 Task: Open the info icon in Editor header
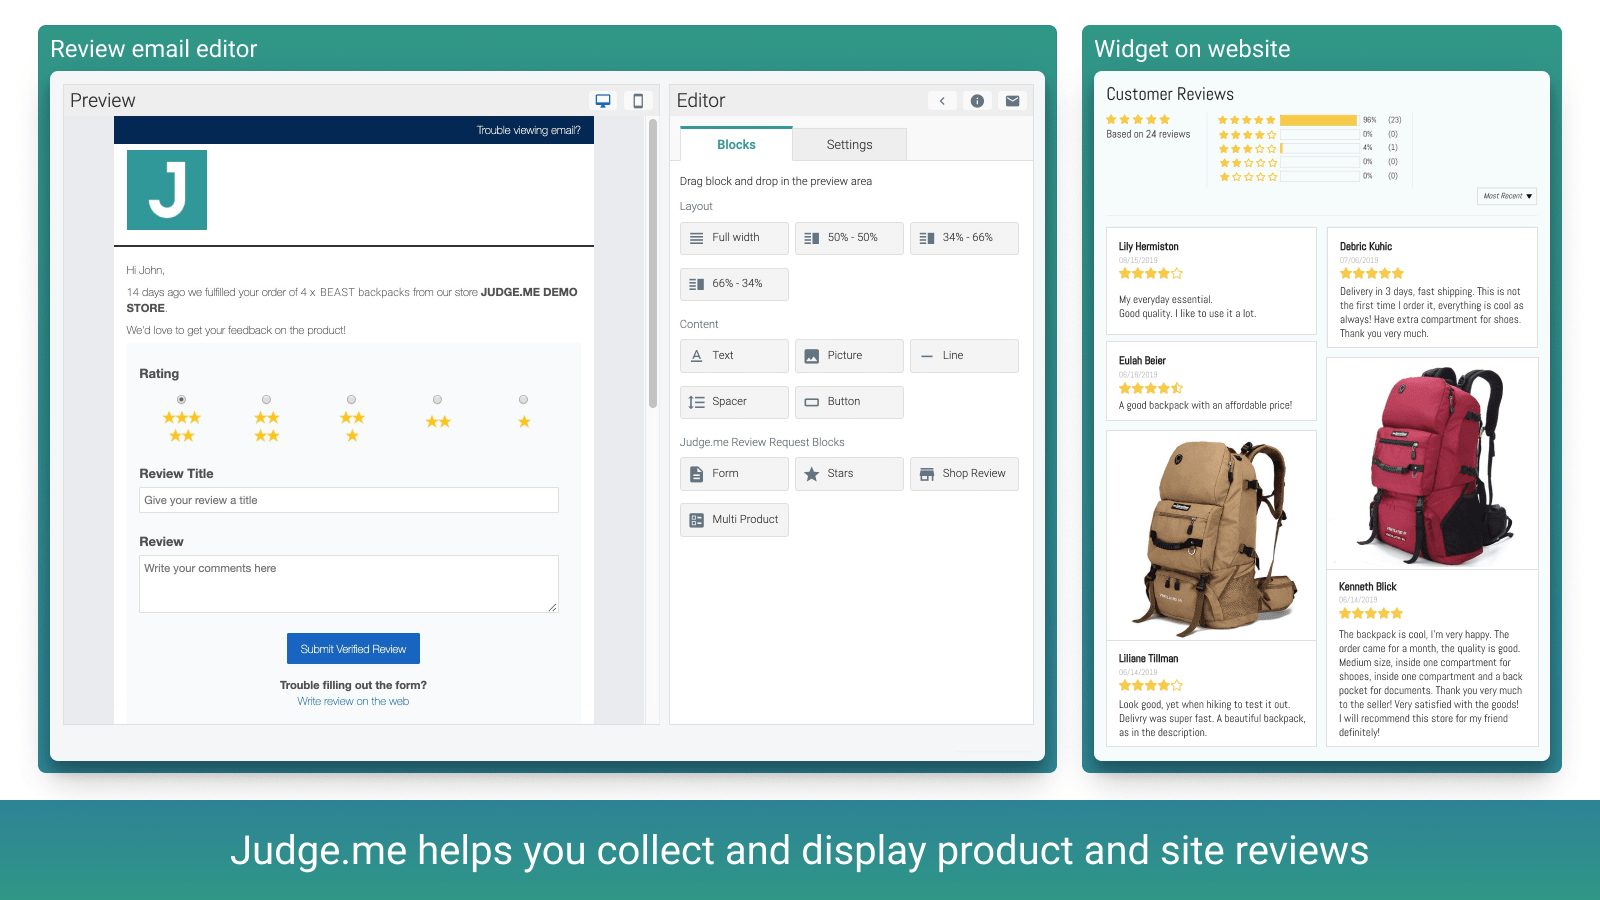(977, 101)
